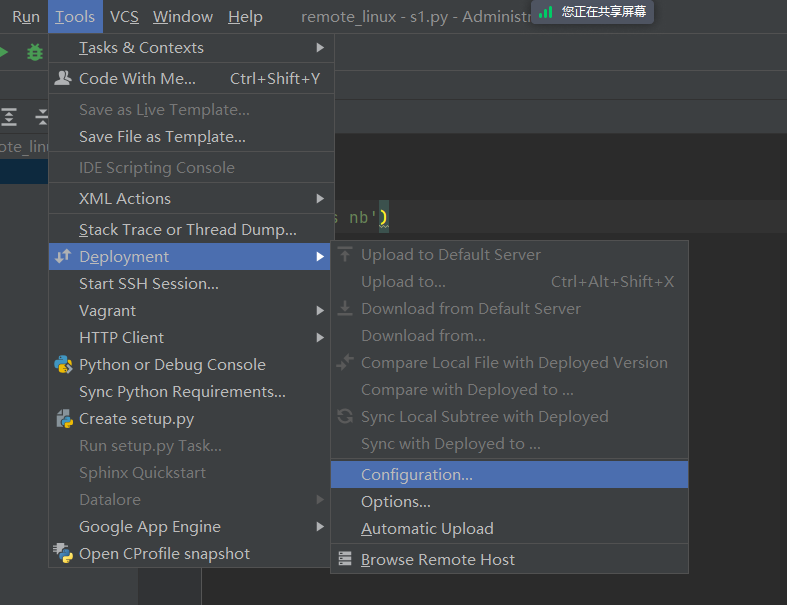Toggle Automatic Upload in the Deployment submenu

coord(427,529)
